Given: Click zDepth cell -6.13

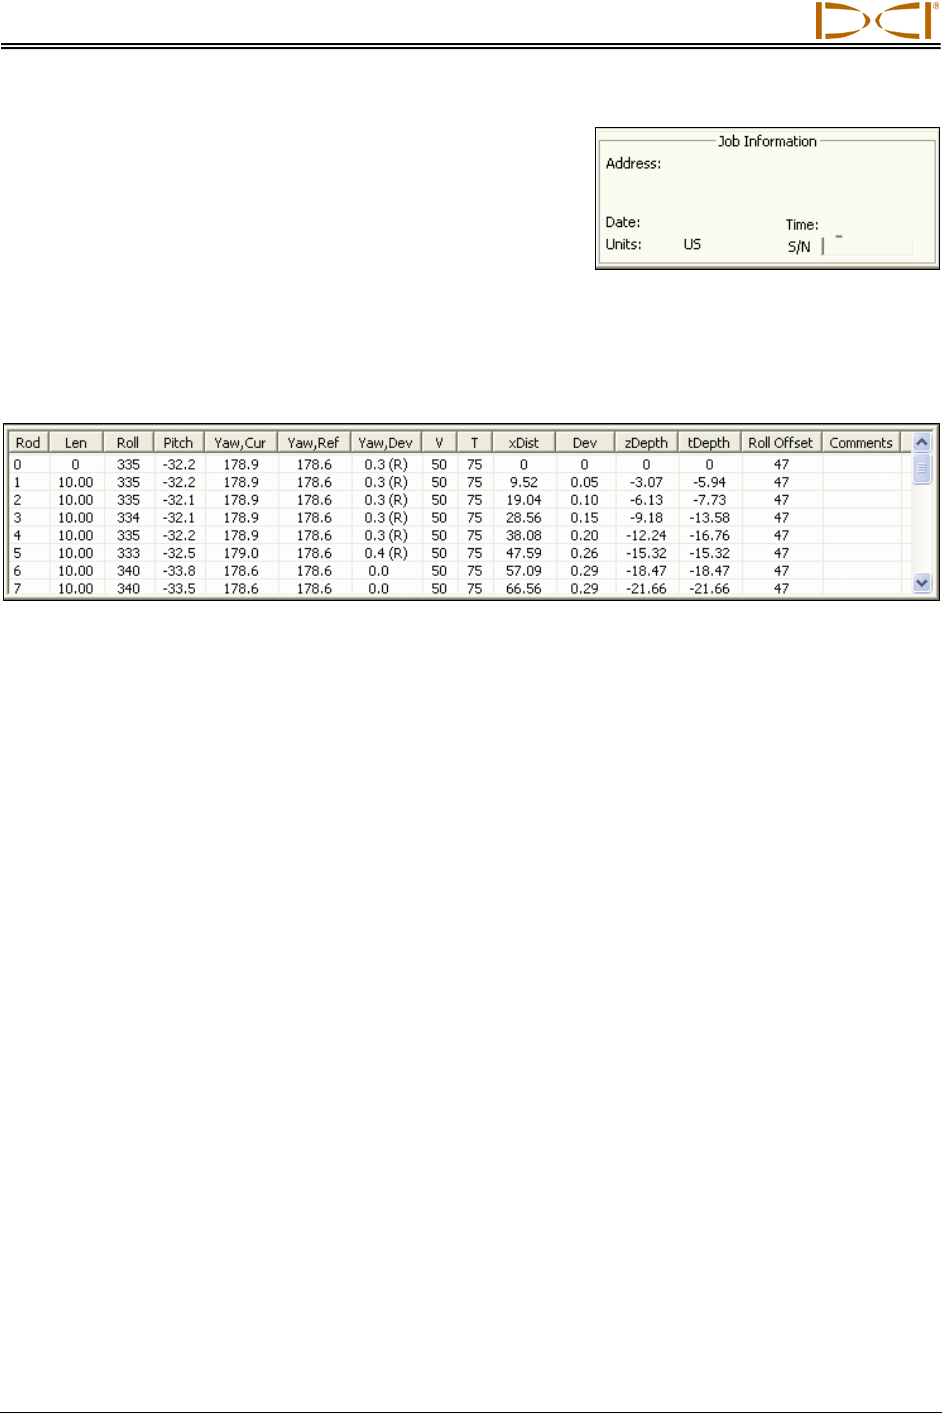Looking at the screenshot, I should pos(646,500).
